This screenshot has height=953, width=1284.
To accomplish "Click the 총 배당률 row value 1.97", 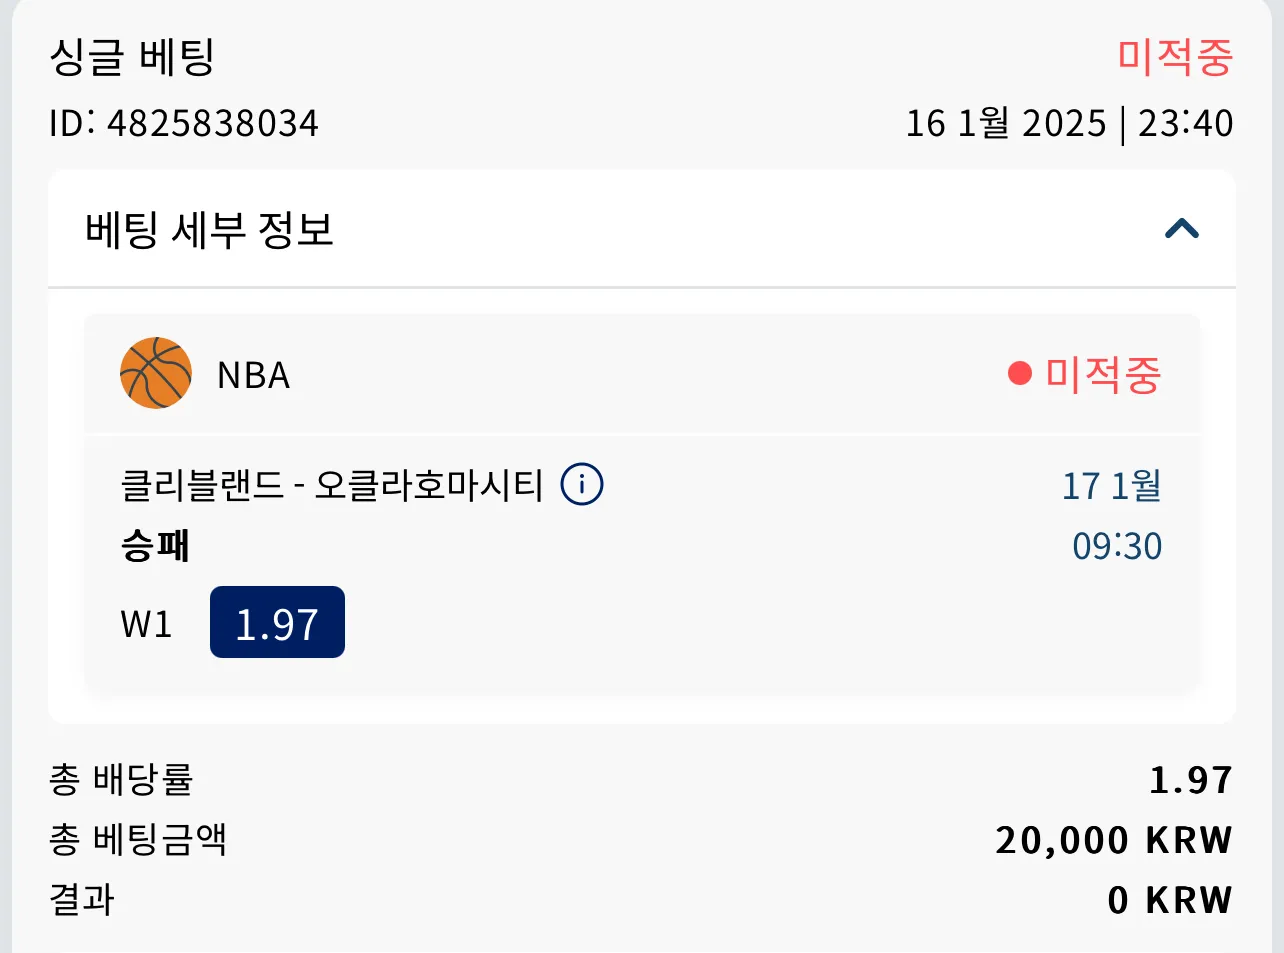I will tap(1191, 780).
